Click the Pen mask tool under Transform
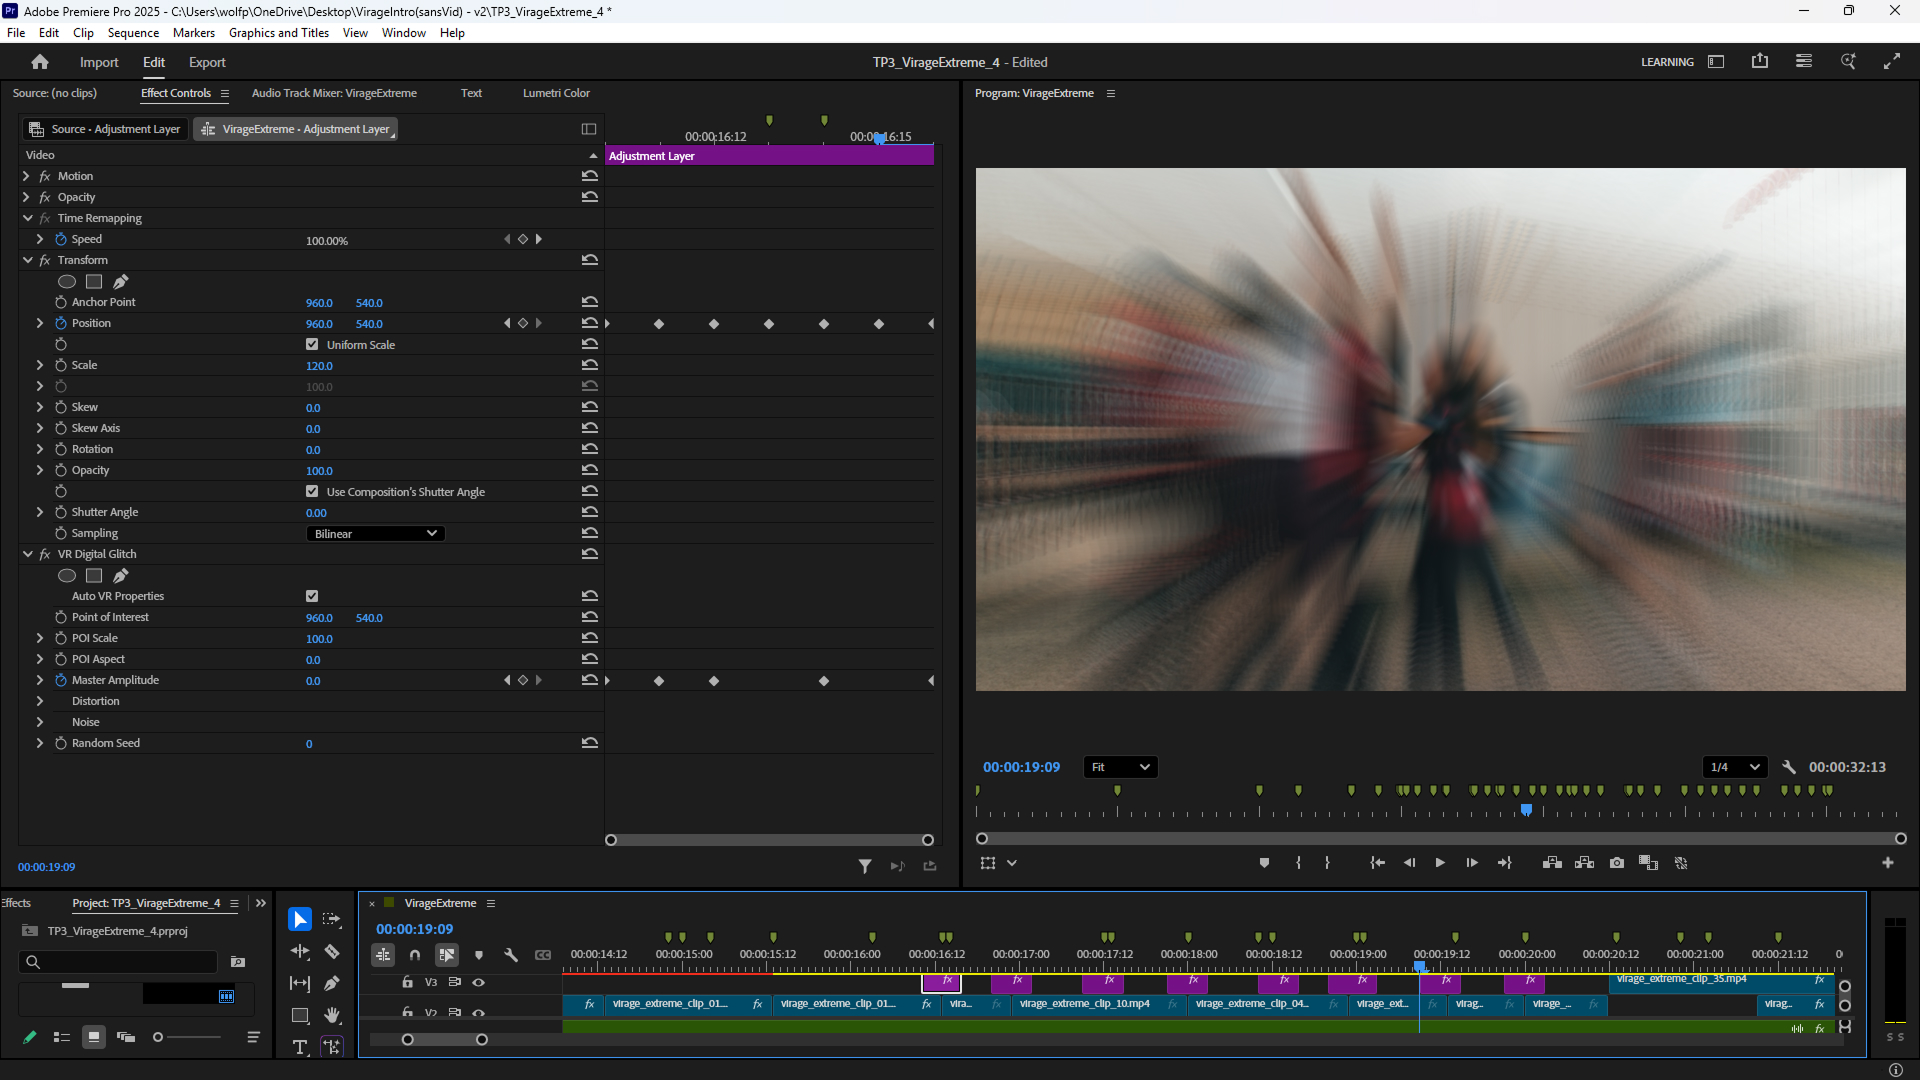This screenshot has width=1920, height=1080. [x=121, y=282]
